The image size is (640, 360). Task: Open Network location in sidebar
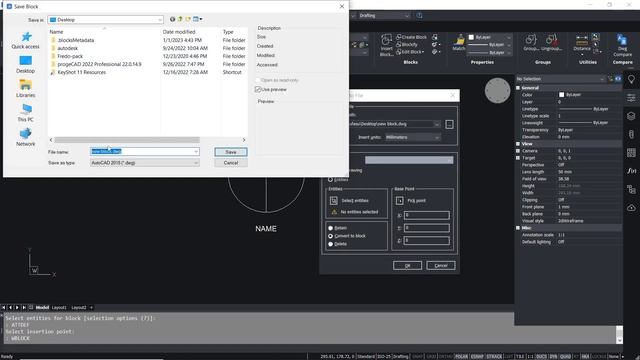25,138
